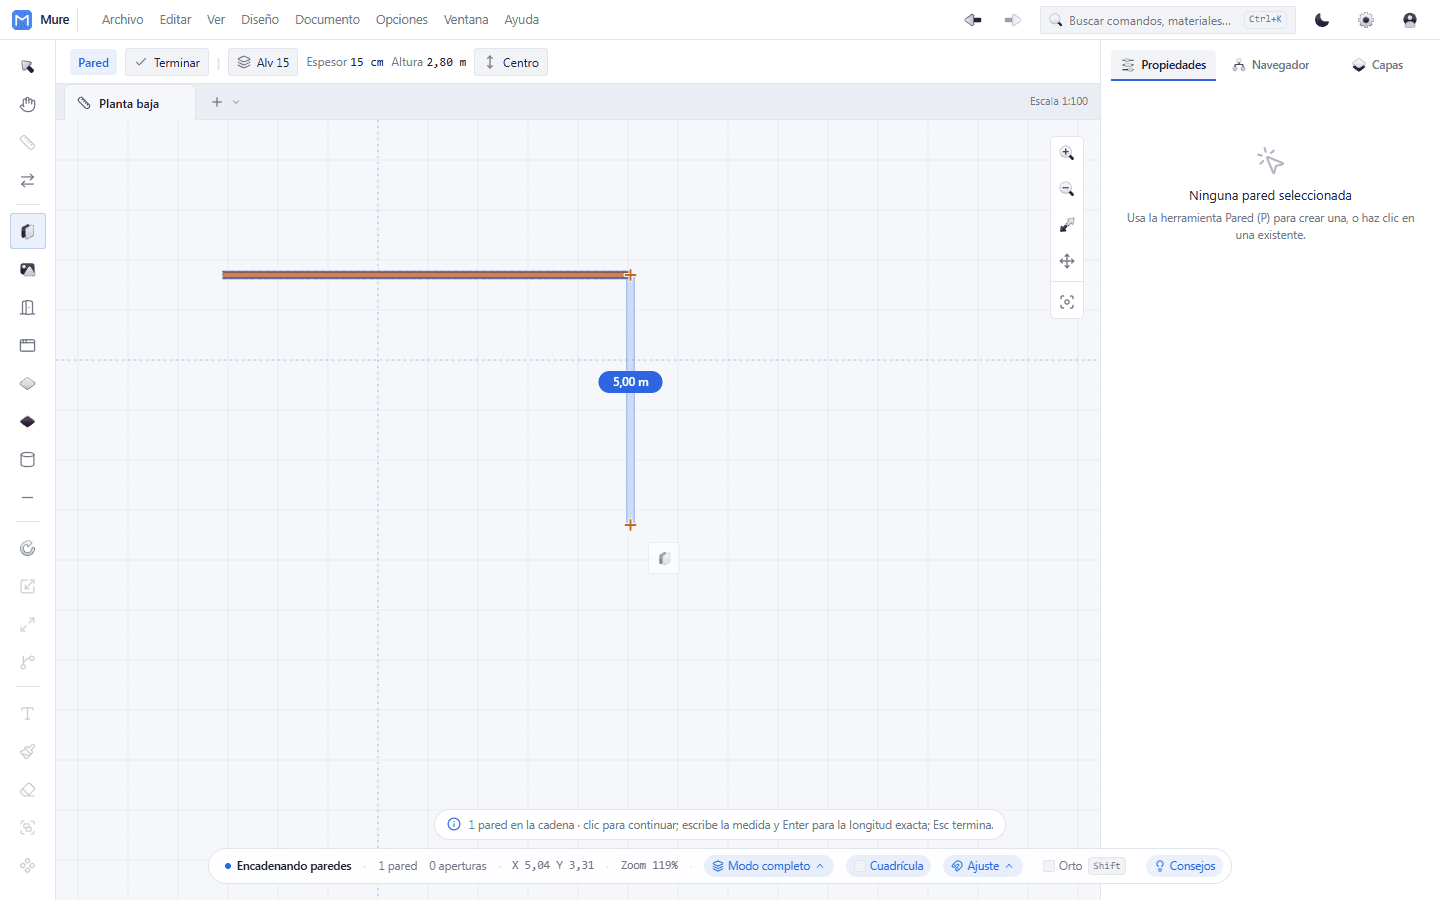
Task: Click the command search box
Action: click(x=1167, y=20)
